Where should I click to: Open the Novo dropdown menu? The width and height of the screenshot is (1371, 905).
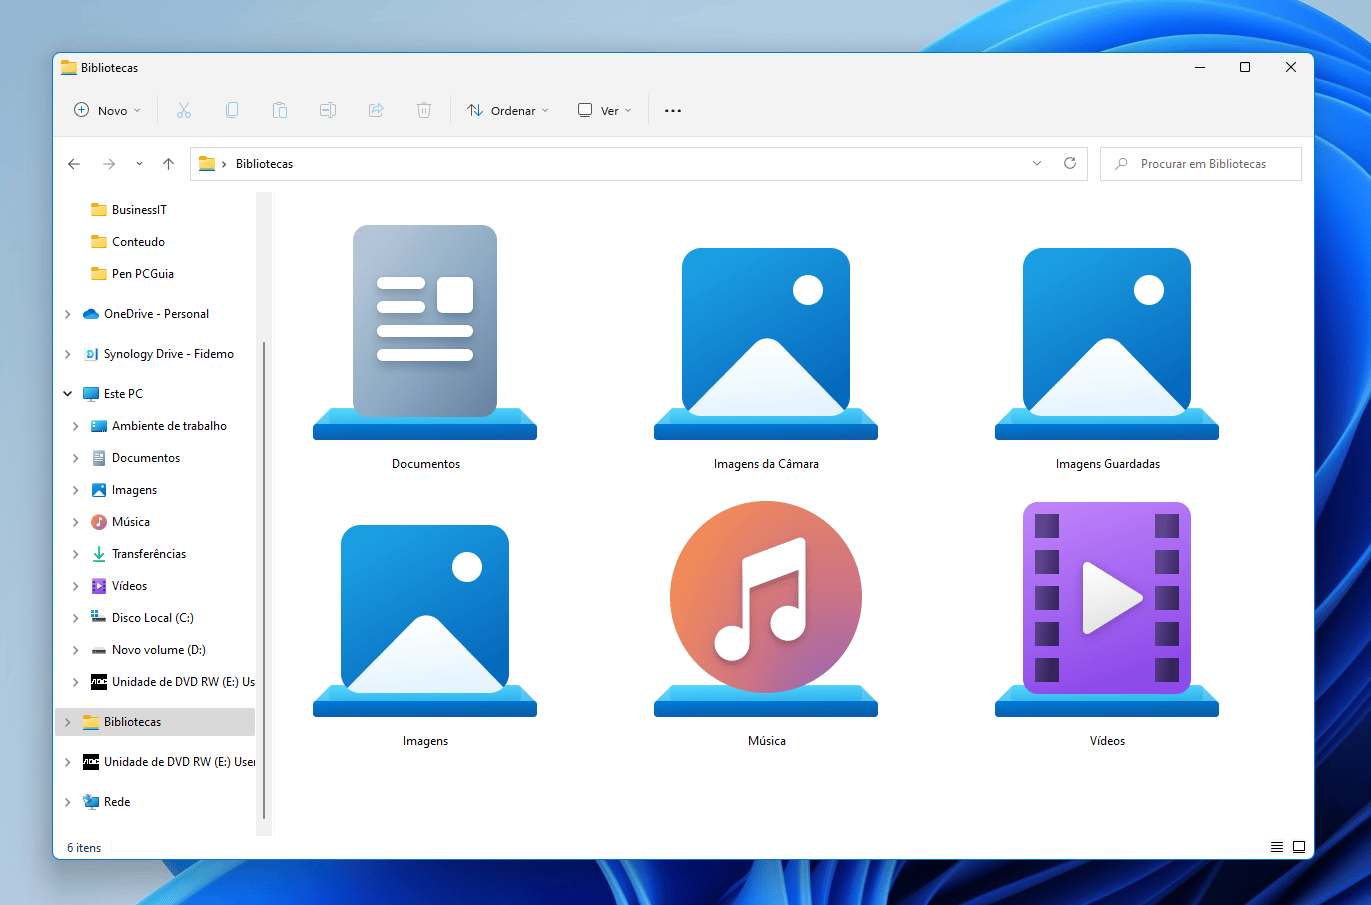pos(107,110)
